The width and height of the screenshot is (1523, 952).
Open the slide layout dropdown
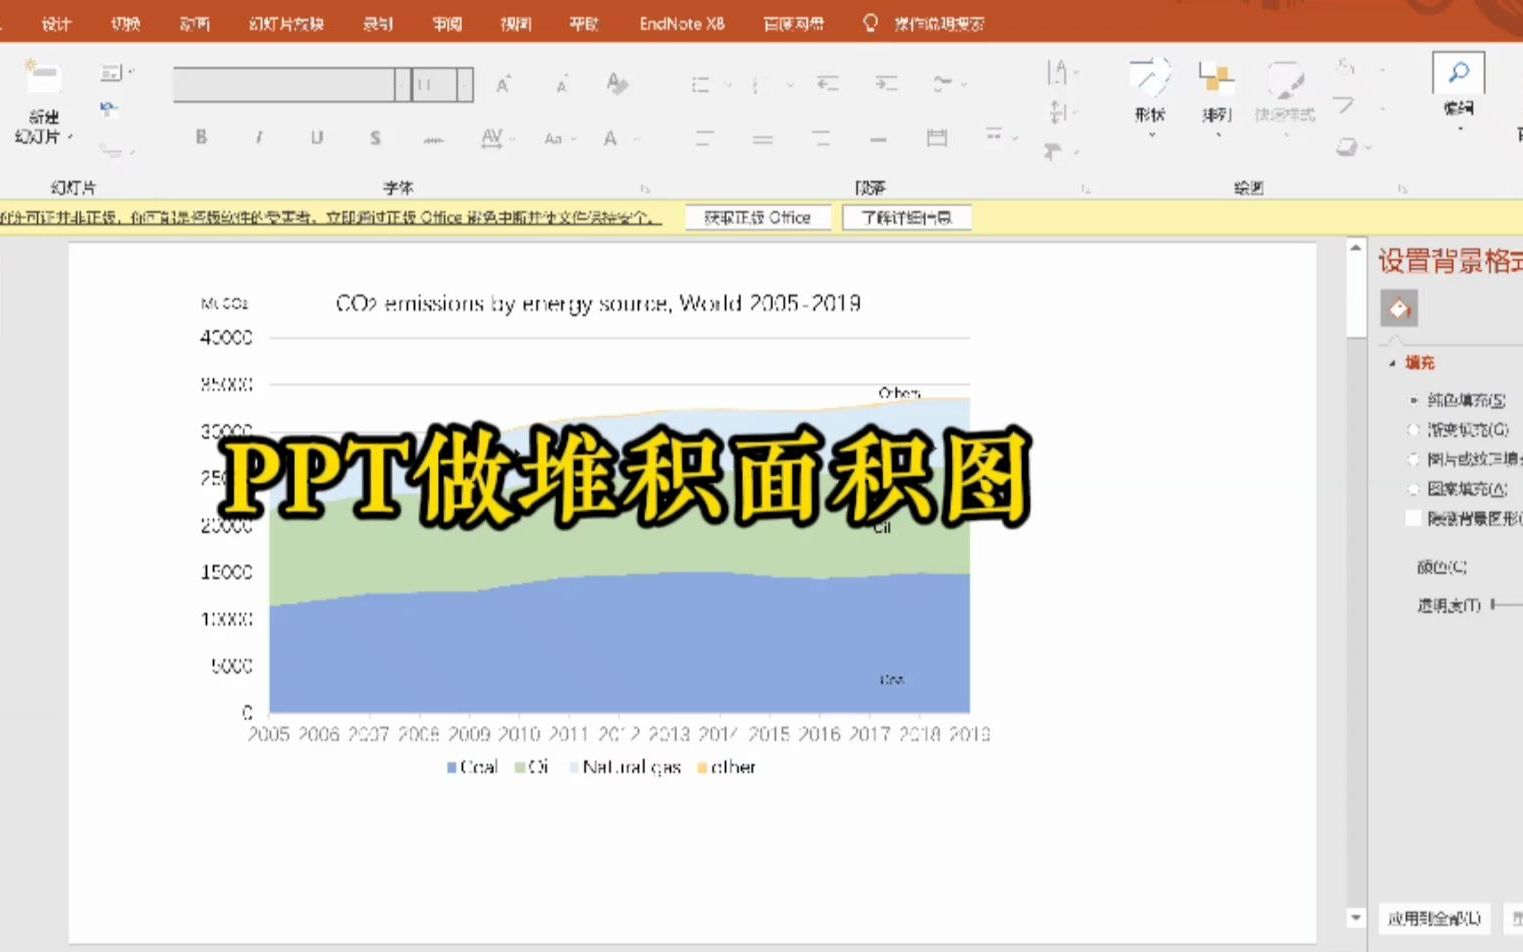pos(116,73)
